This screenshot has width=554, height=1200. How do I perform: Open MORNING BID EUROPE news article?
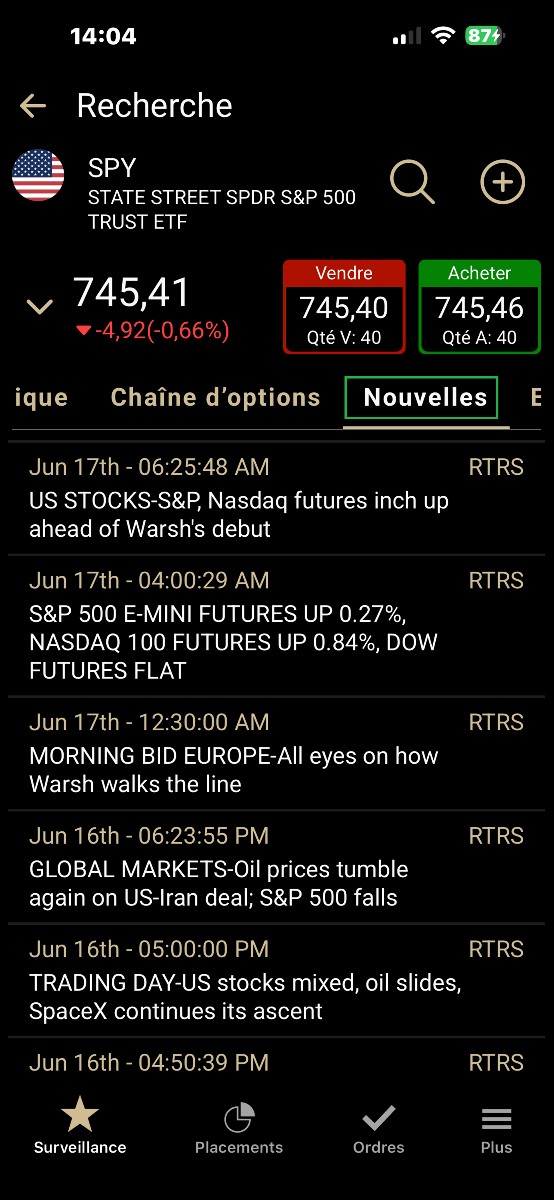pos(277,753)
